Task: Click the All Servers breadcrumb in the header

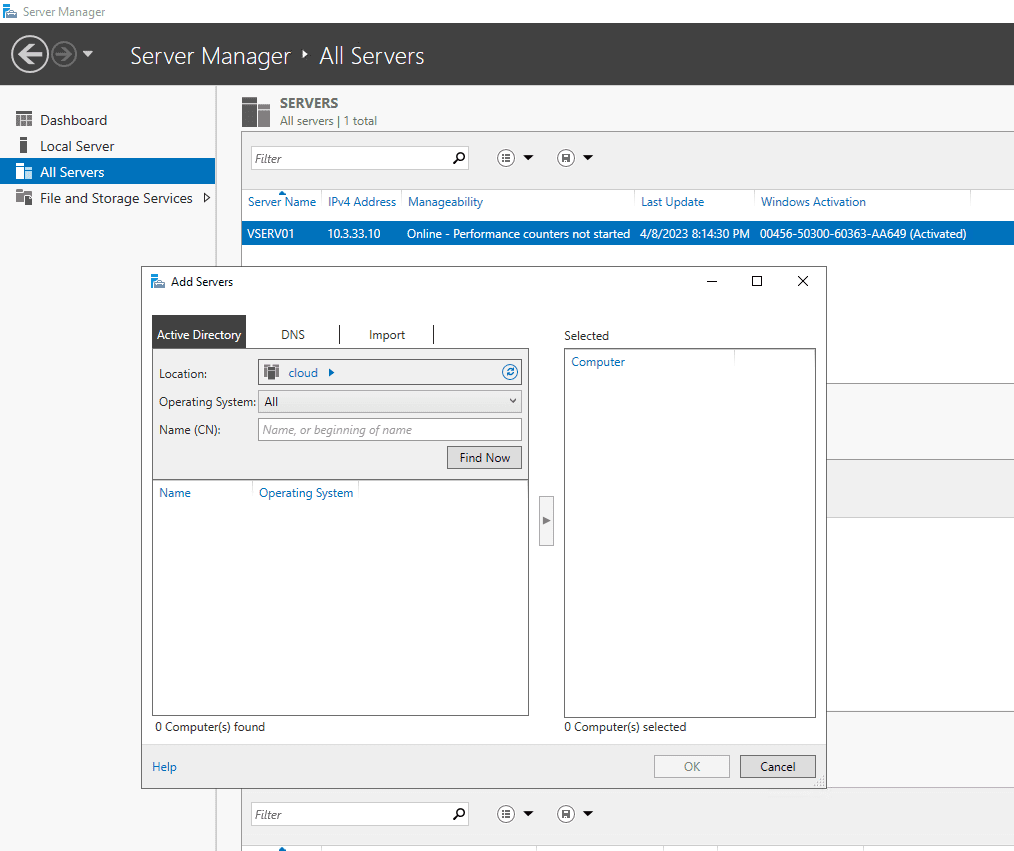Action: (372, 56)
